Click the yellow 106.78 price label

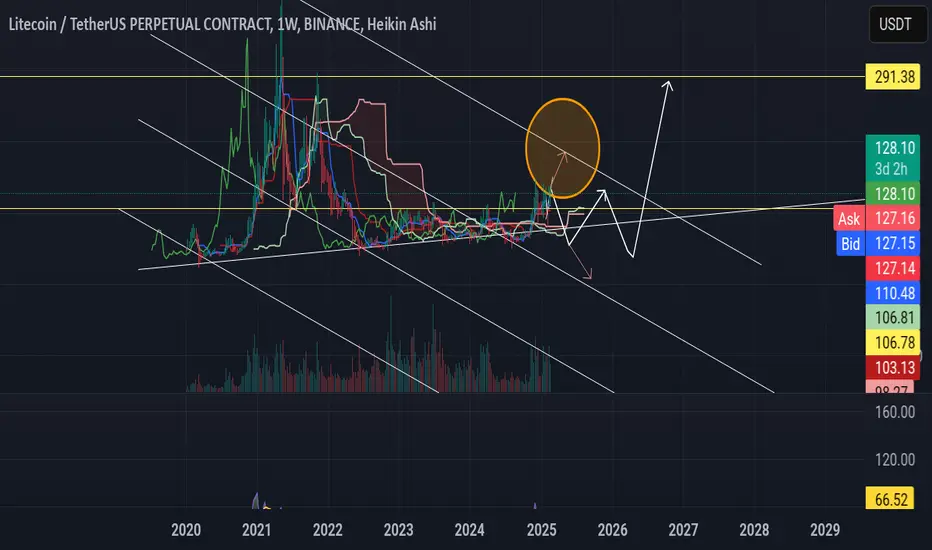click(x=892, y=342)
